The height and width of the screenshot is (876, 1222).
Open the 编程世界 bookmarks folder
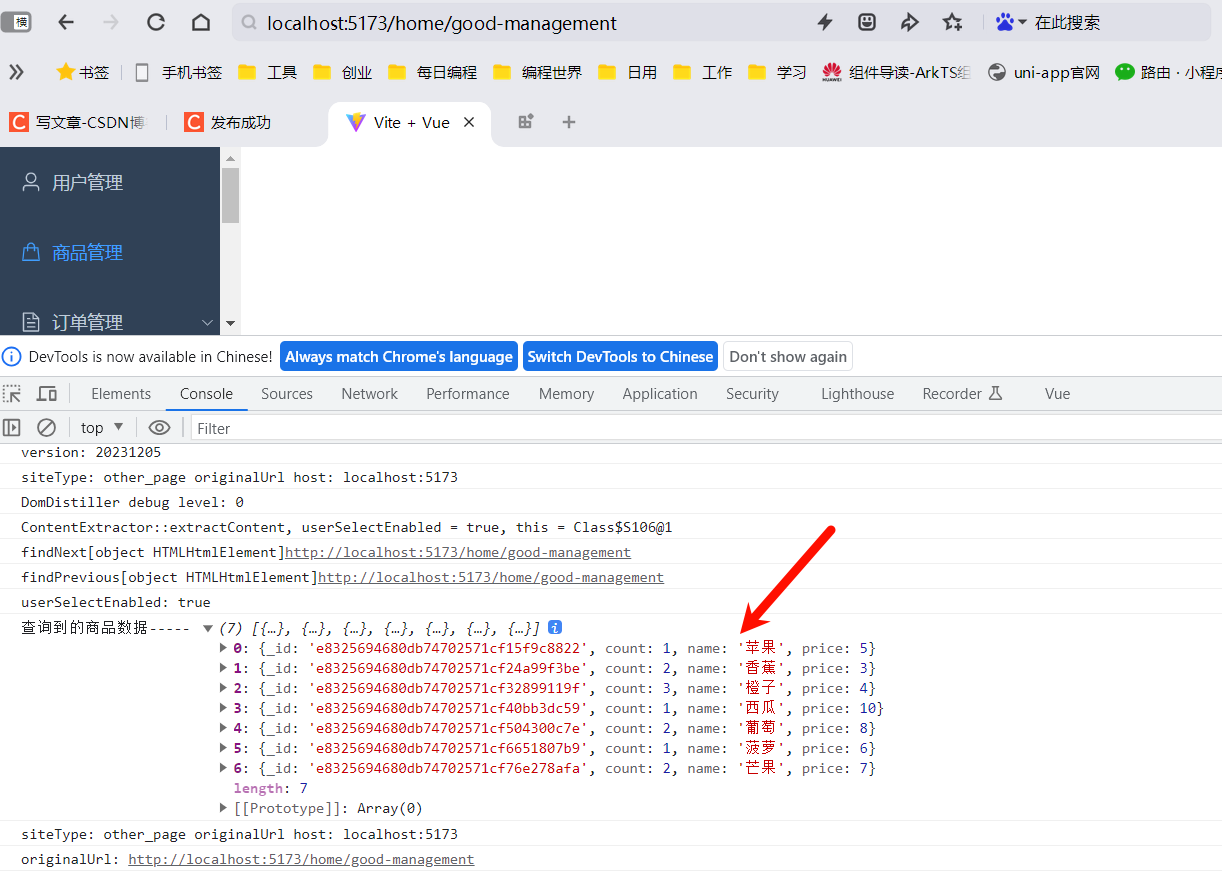[x=537, y=72]
